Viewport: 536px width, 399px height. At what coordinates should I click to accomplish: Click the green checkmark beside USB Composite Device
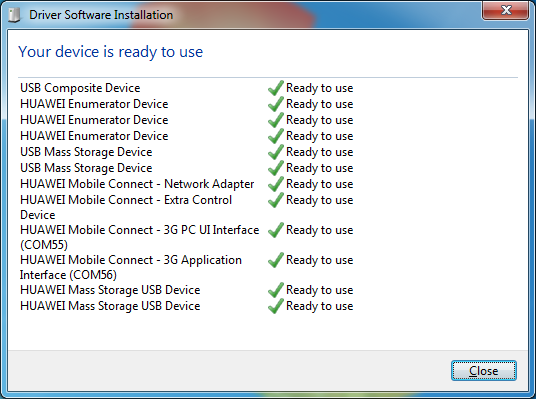tap(276, 88)
